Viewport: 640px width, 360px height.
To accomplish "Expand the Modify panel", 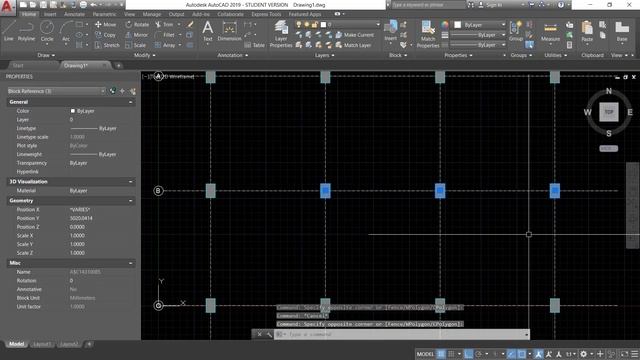I will pos(144,55).
